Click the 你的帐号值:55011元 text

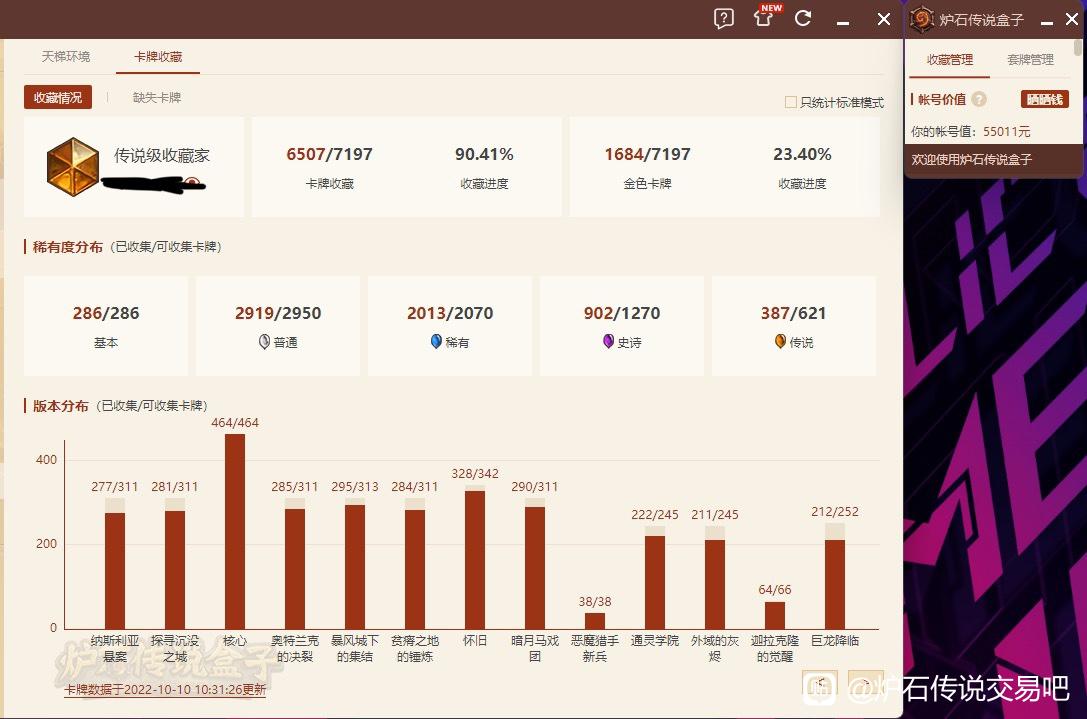971,132
